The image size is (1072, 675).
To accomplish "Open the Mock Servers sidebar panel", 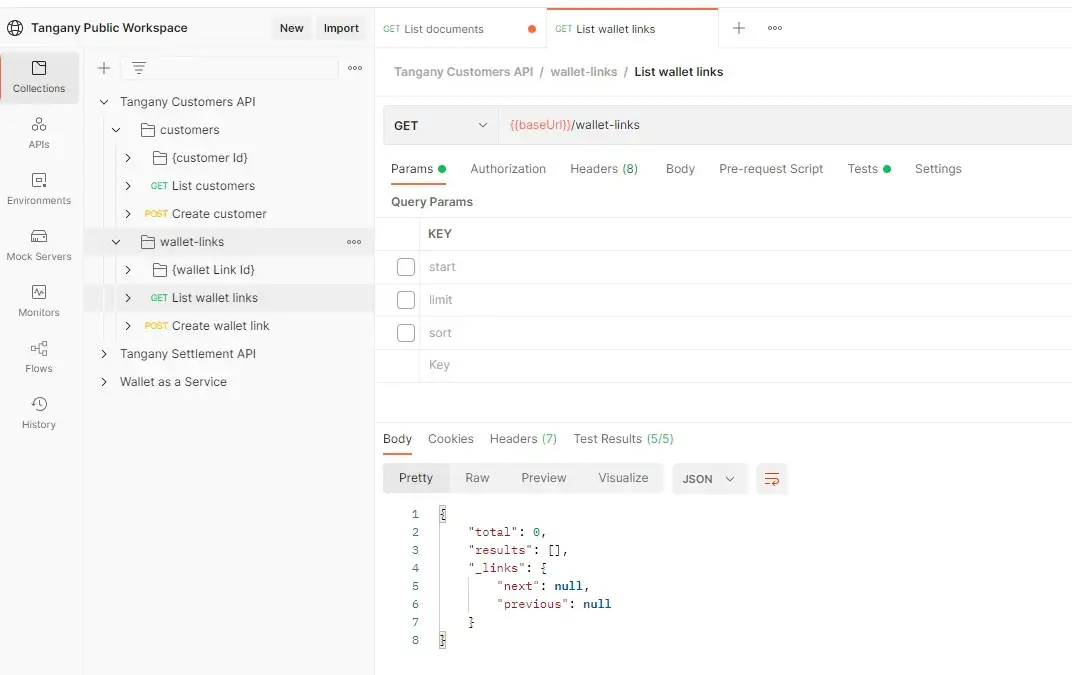I will tap(39, 245).
